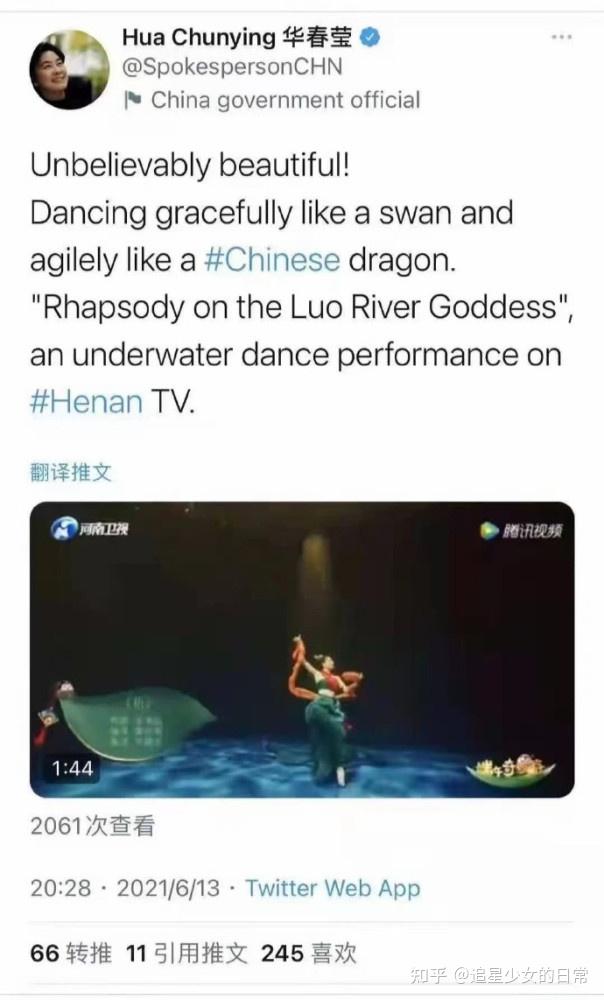This screenshot has height=1000, width=604.
Task: View the 245 likes list
Action: click(x=309, y=953)
